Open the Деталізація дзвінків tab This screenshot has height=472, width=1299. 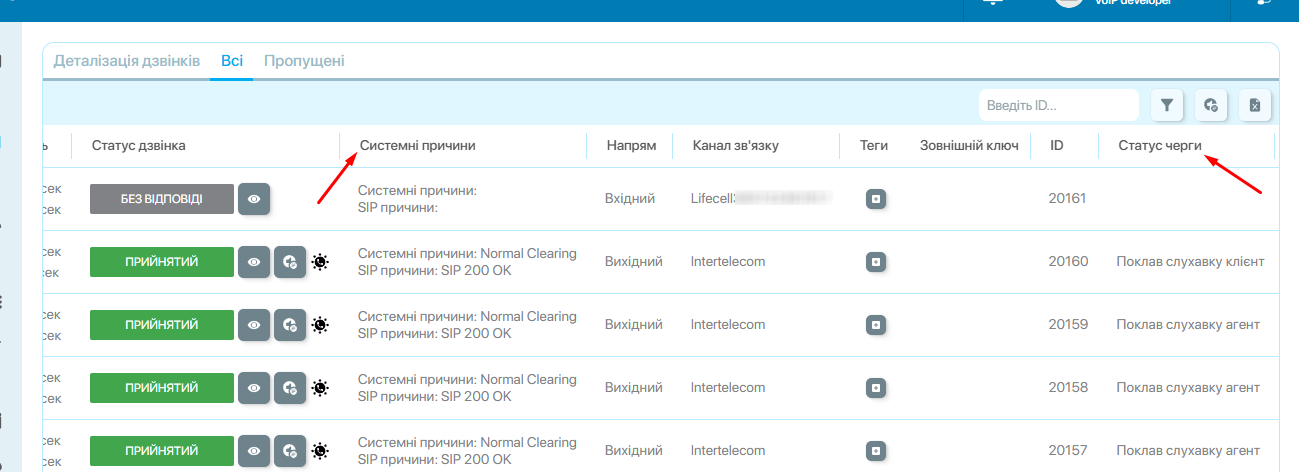click(127, 61)
